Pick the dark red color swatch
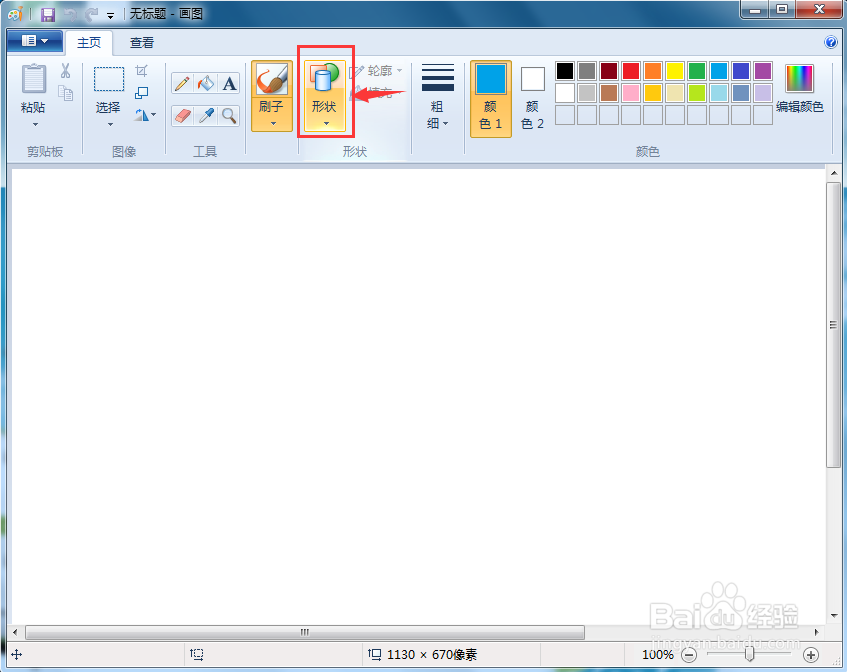847x672 pixels. (609, 71)
